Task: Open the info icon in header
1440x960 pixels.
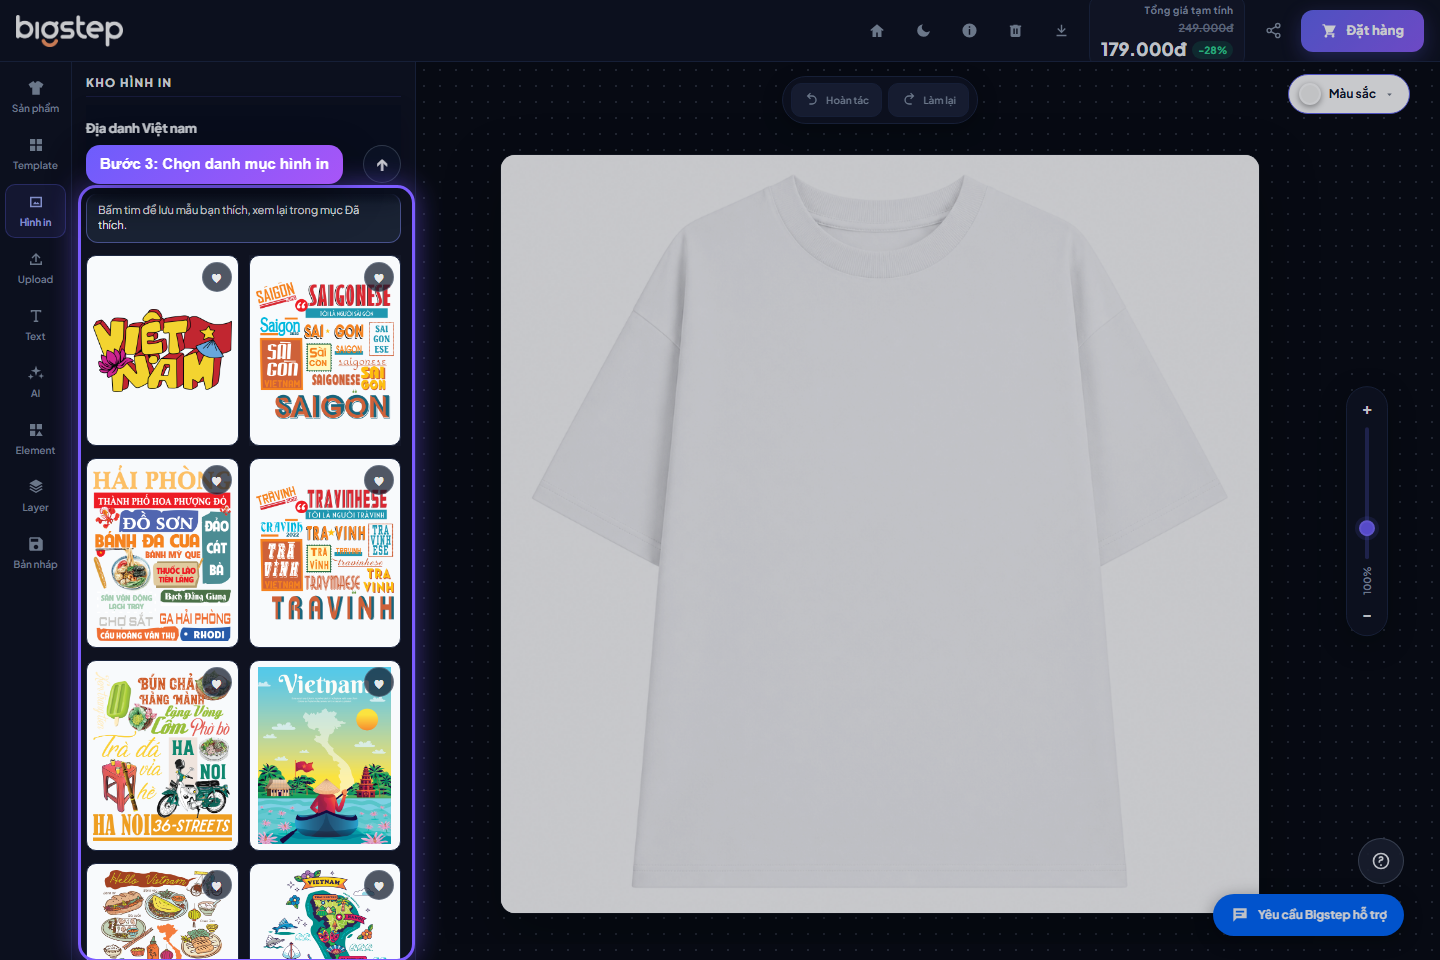Action: coord(969,31)
